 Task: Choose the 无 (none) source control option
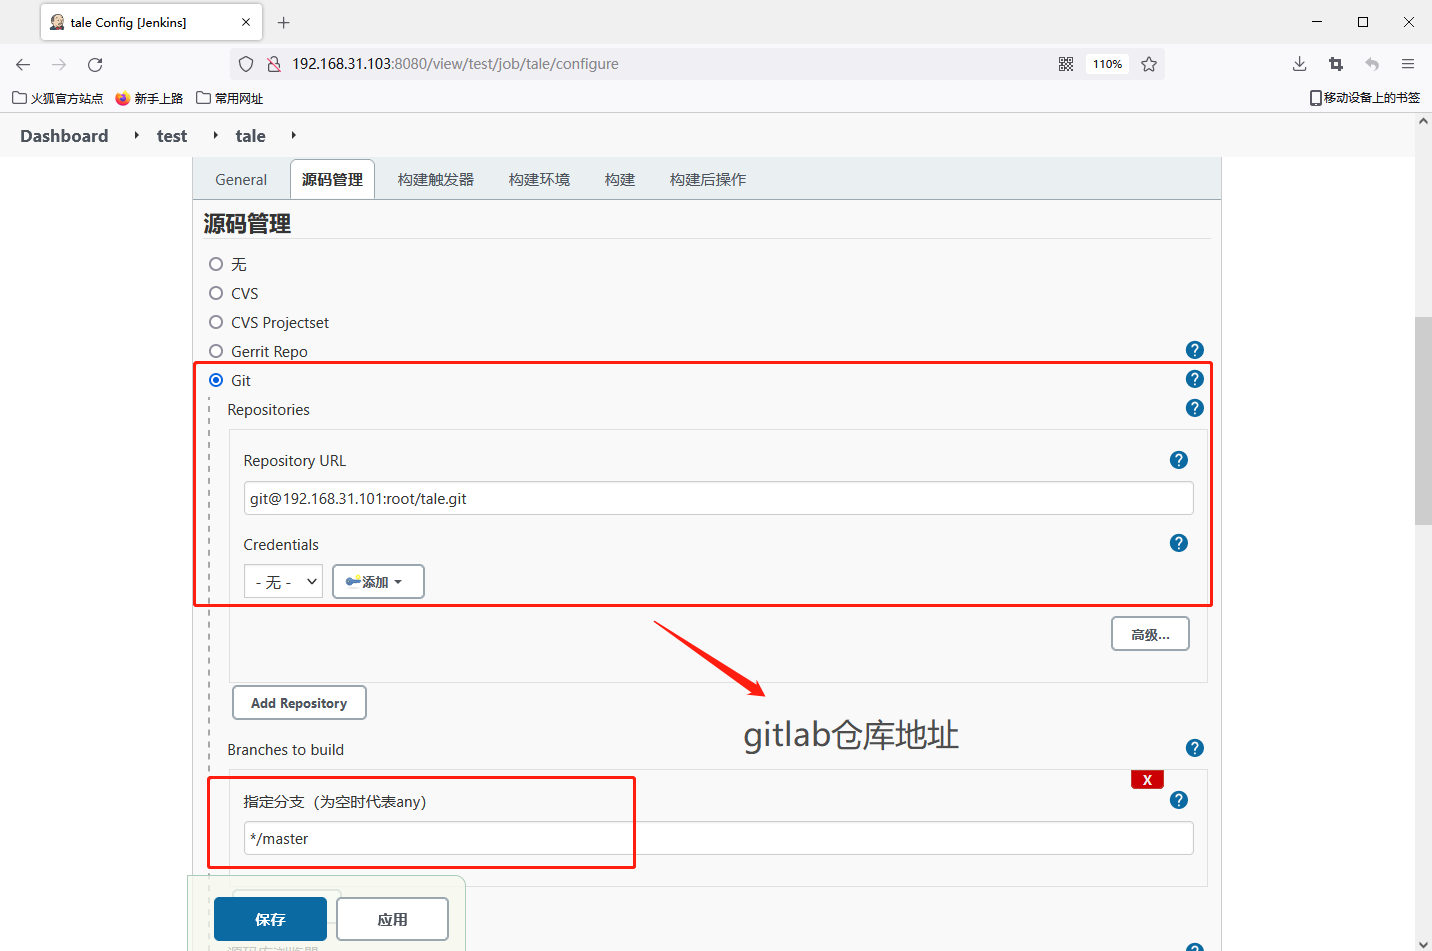216,264
